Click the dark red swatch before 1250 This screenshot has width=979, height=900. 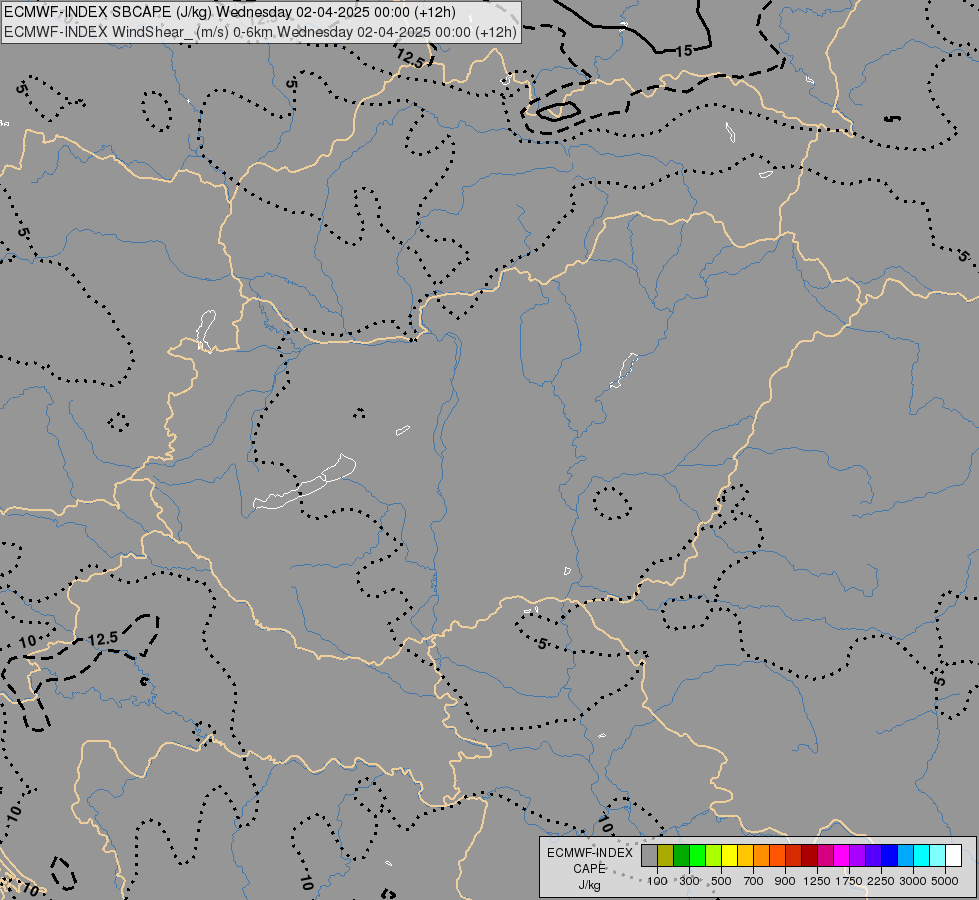point(810,856)
